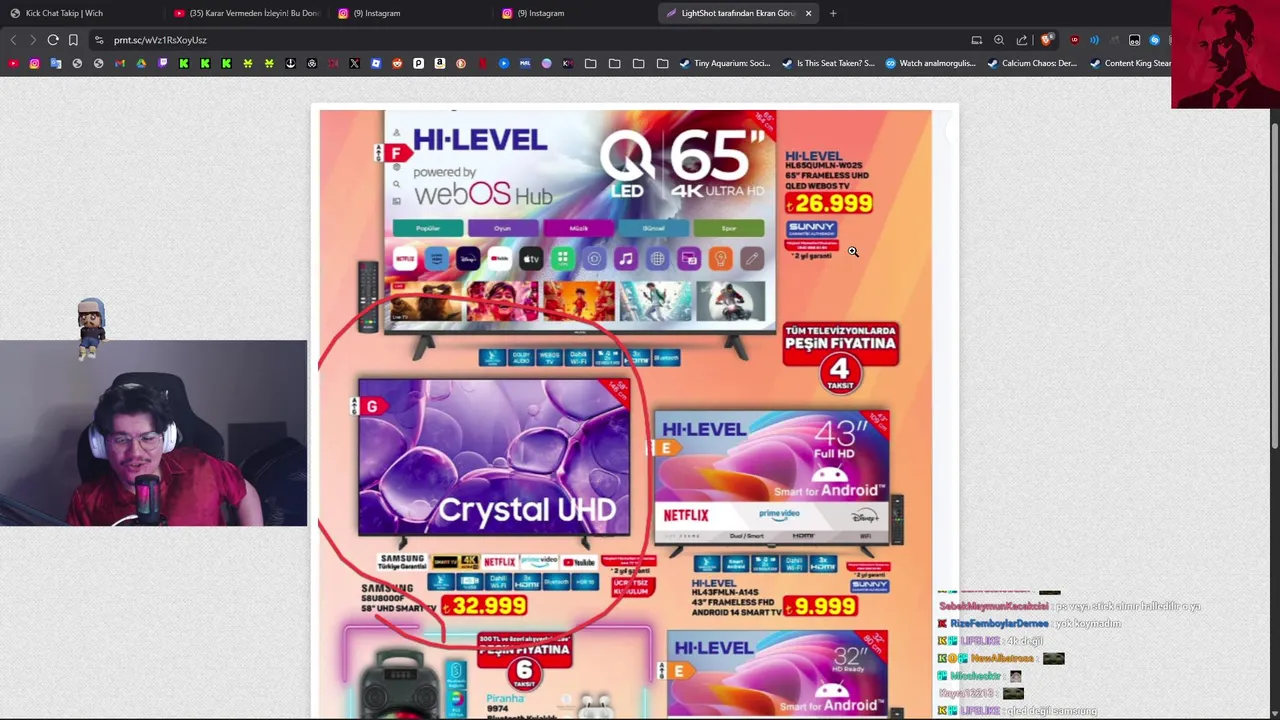The image size is (1280, 720).
Task: Open the Reddit bookmark icon
Action: click(397, 63)
